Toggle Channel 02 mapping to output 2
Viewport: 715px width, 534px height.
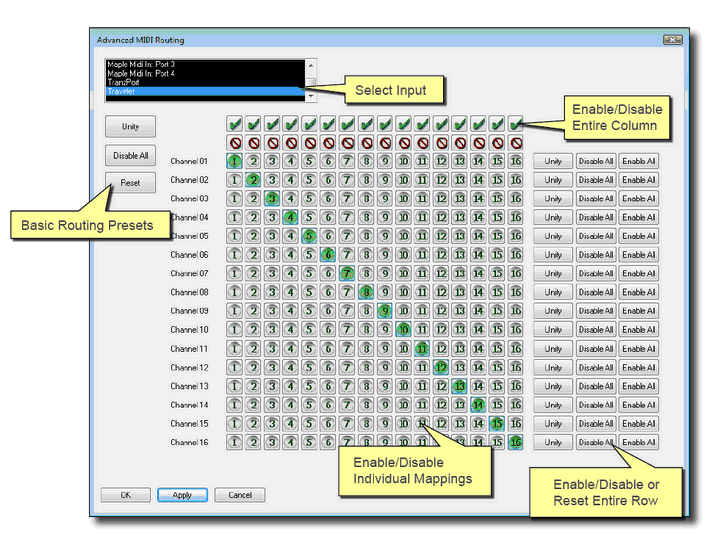tap(254, 180)
